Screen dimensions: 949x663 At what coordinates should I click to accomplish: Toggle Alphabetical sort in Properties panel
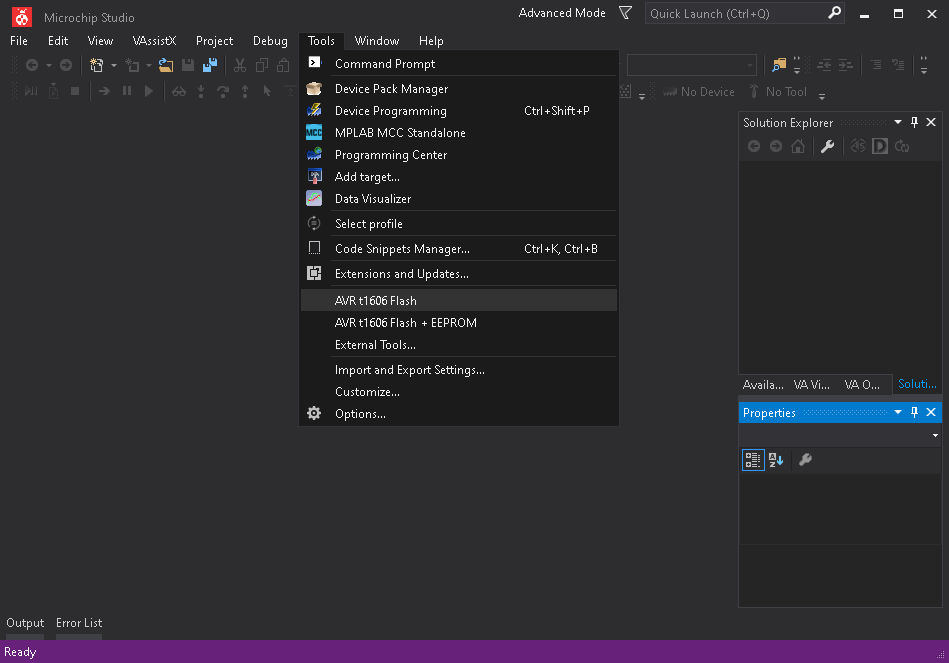(776, 460)
